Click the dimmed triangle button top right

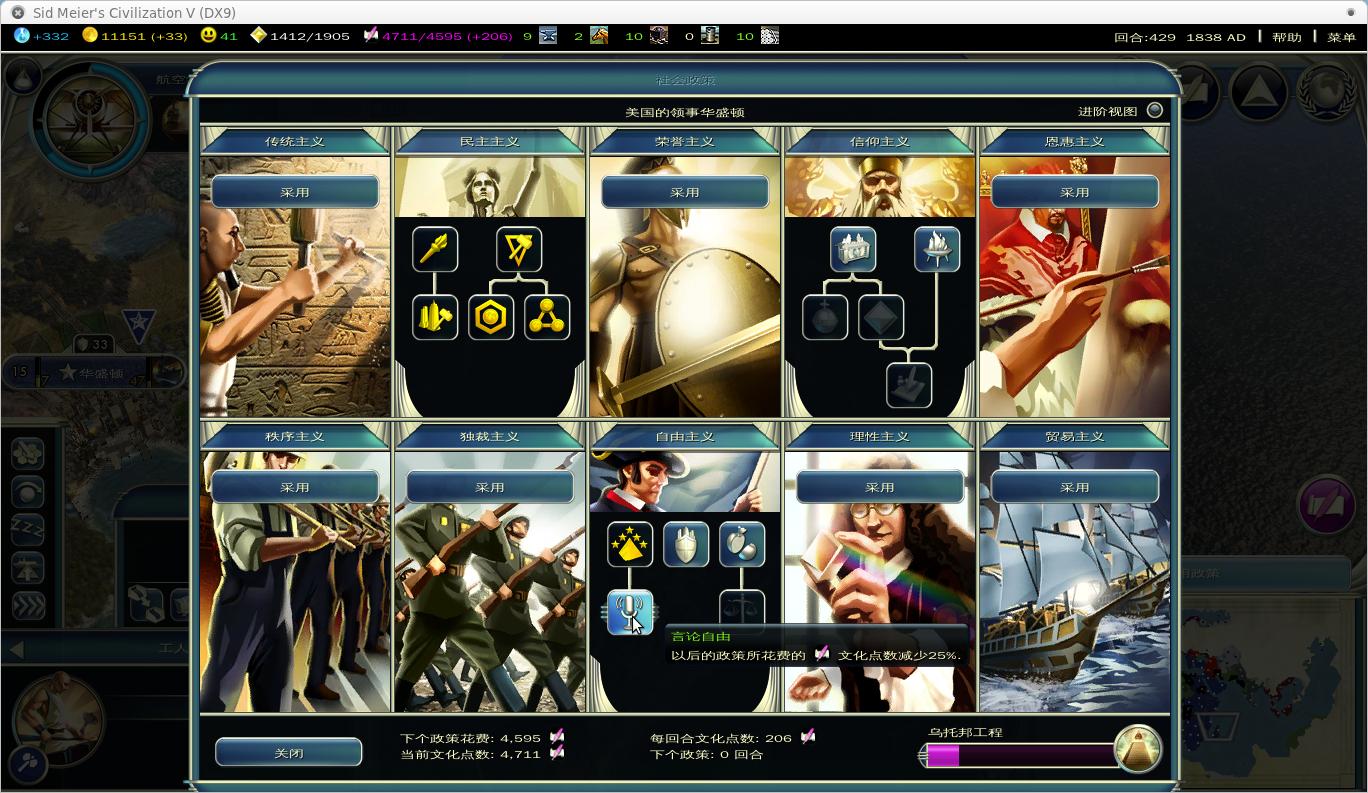[1259, 93]
